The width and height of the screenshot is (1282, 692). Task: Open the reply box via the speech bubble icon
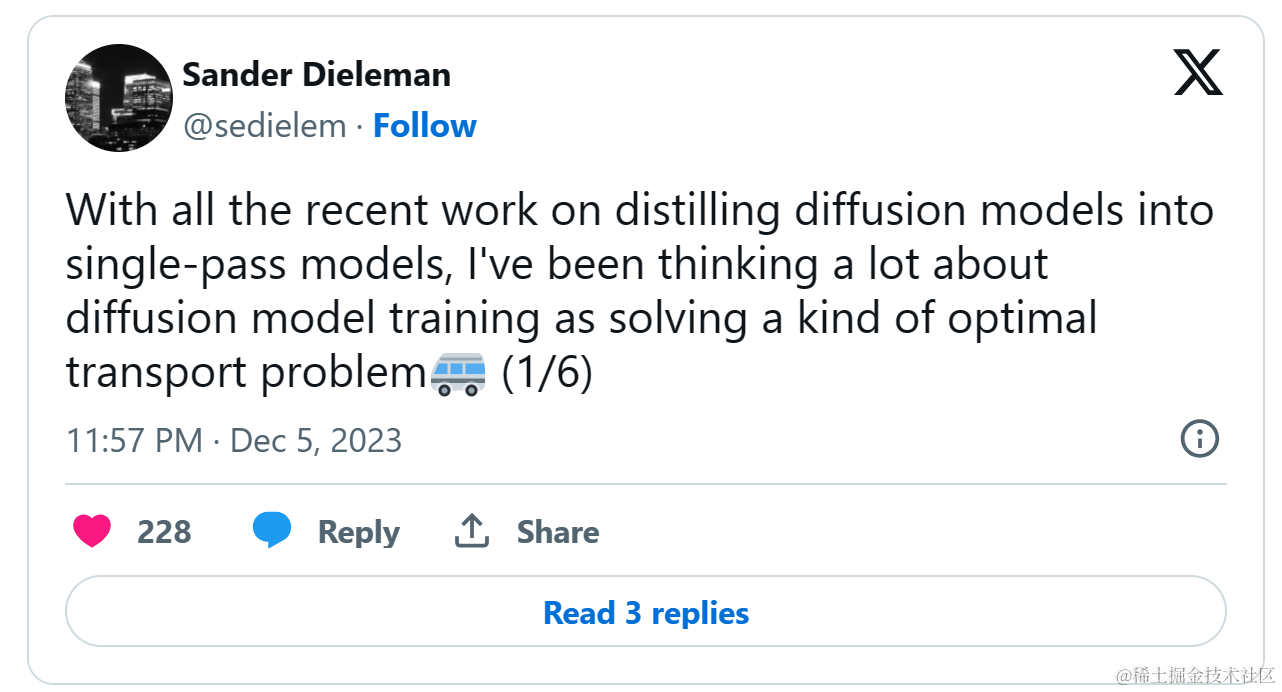click(272, 531)
